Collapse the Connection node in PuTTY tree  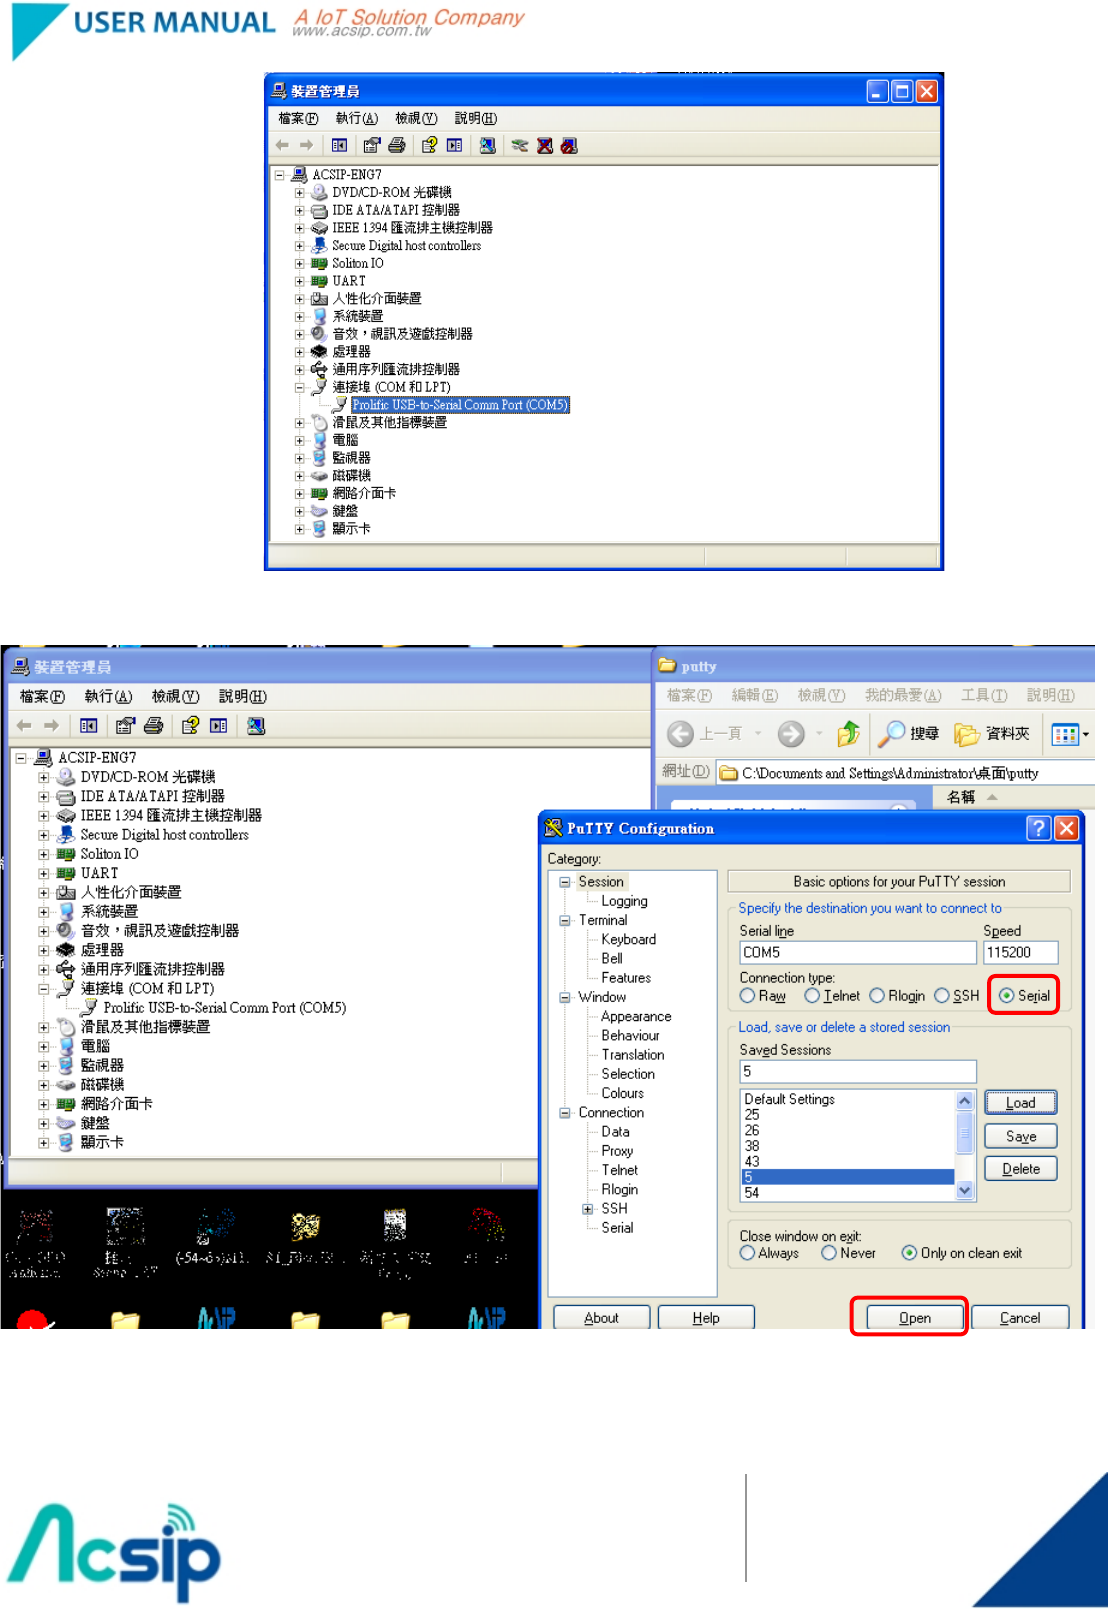coord(565,1113)
